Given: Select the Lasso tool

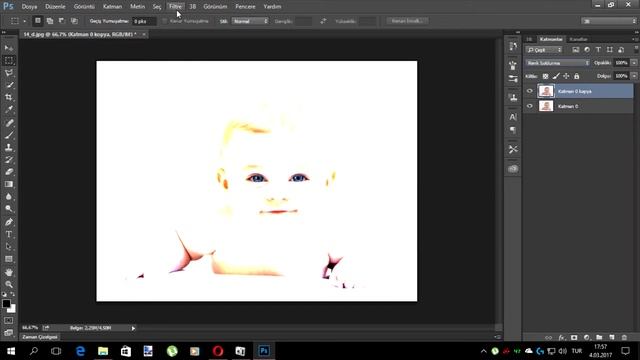Looking at the screenshot, I should (x=9, y=73).
